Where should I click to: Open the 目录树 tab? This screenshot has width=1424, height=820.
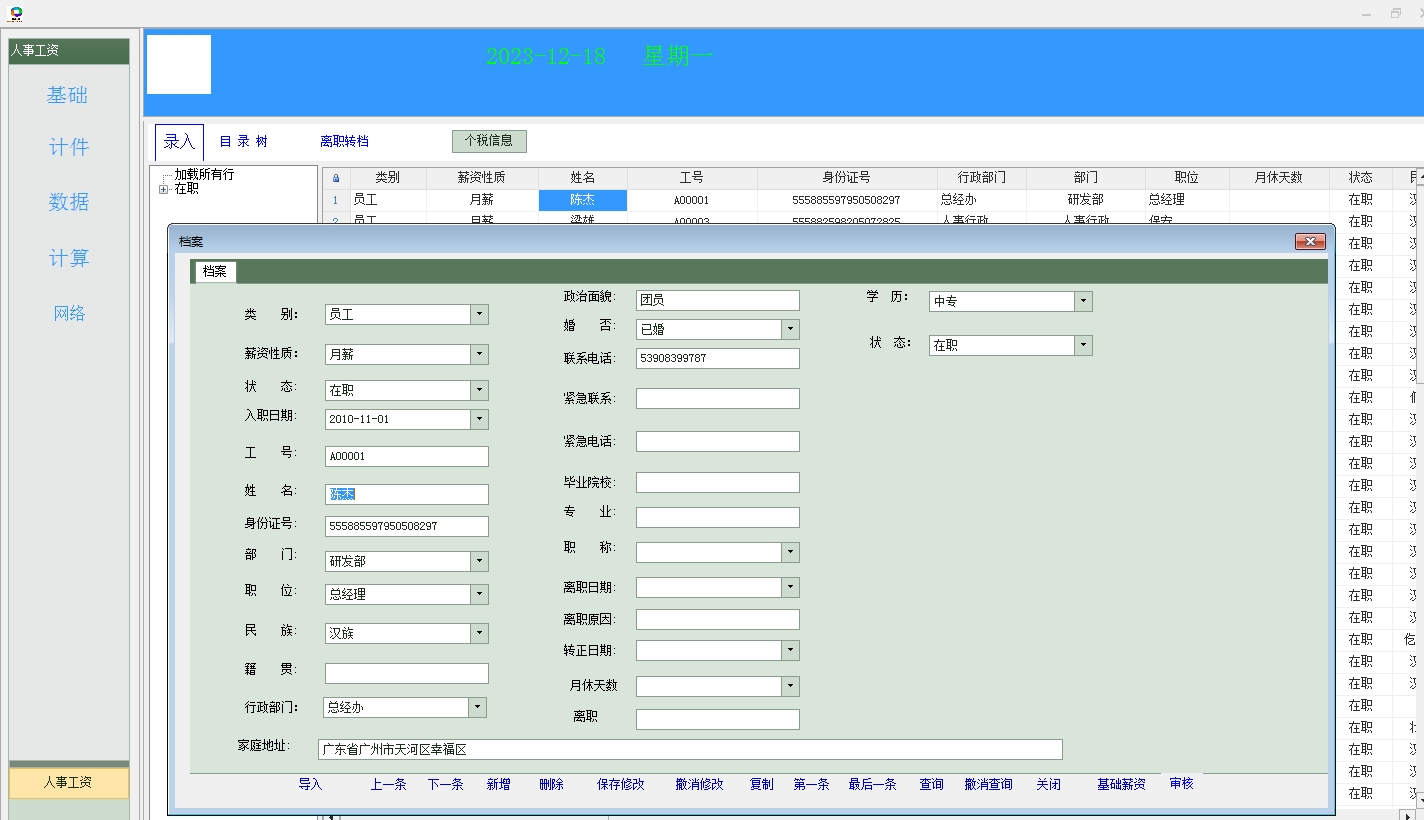(x=244, y=142)
